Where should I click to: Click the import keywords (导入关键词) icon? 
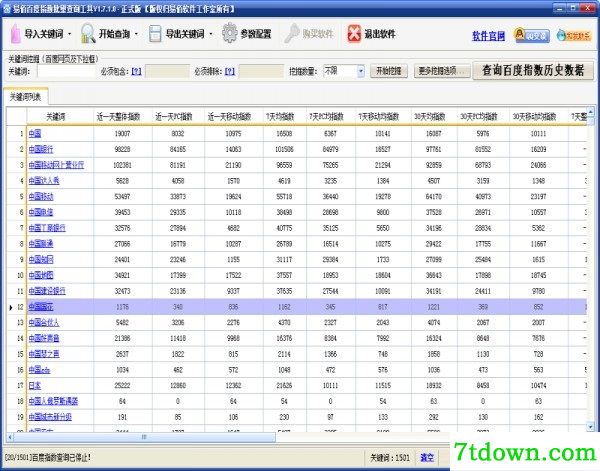15,34
